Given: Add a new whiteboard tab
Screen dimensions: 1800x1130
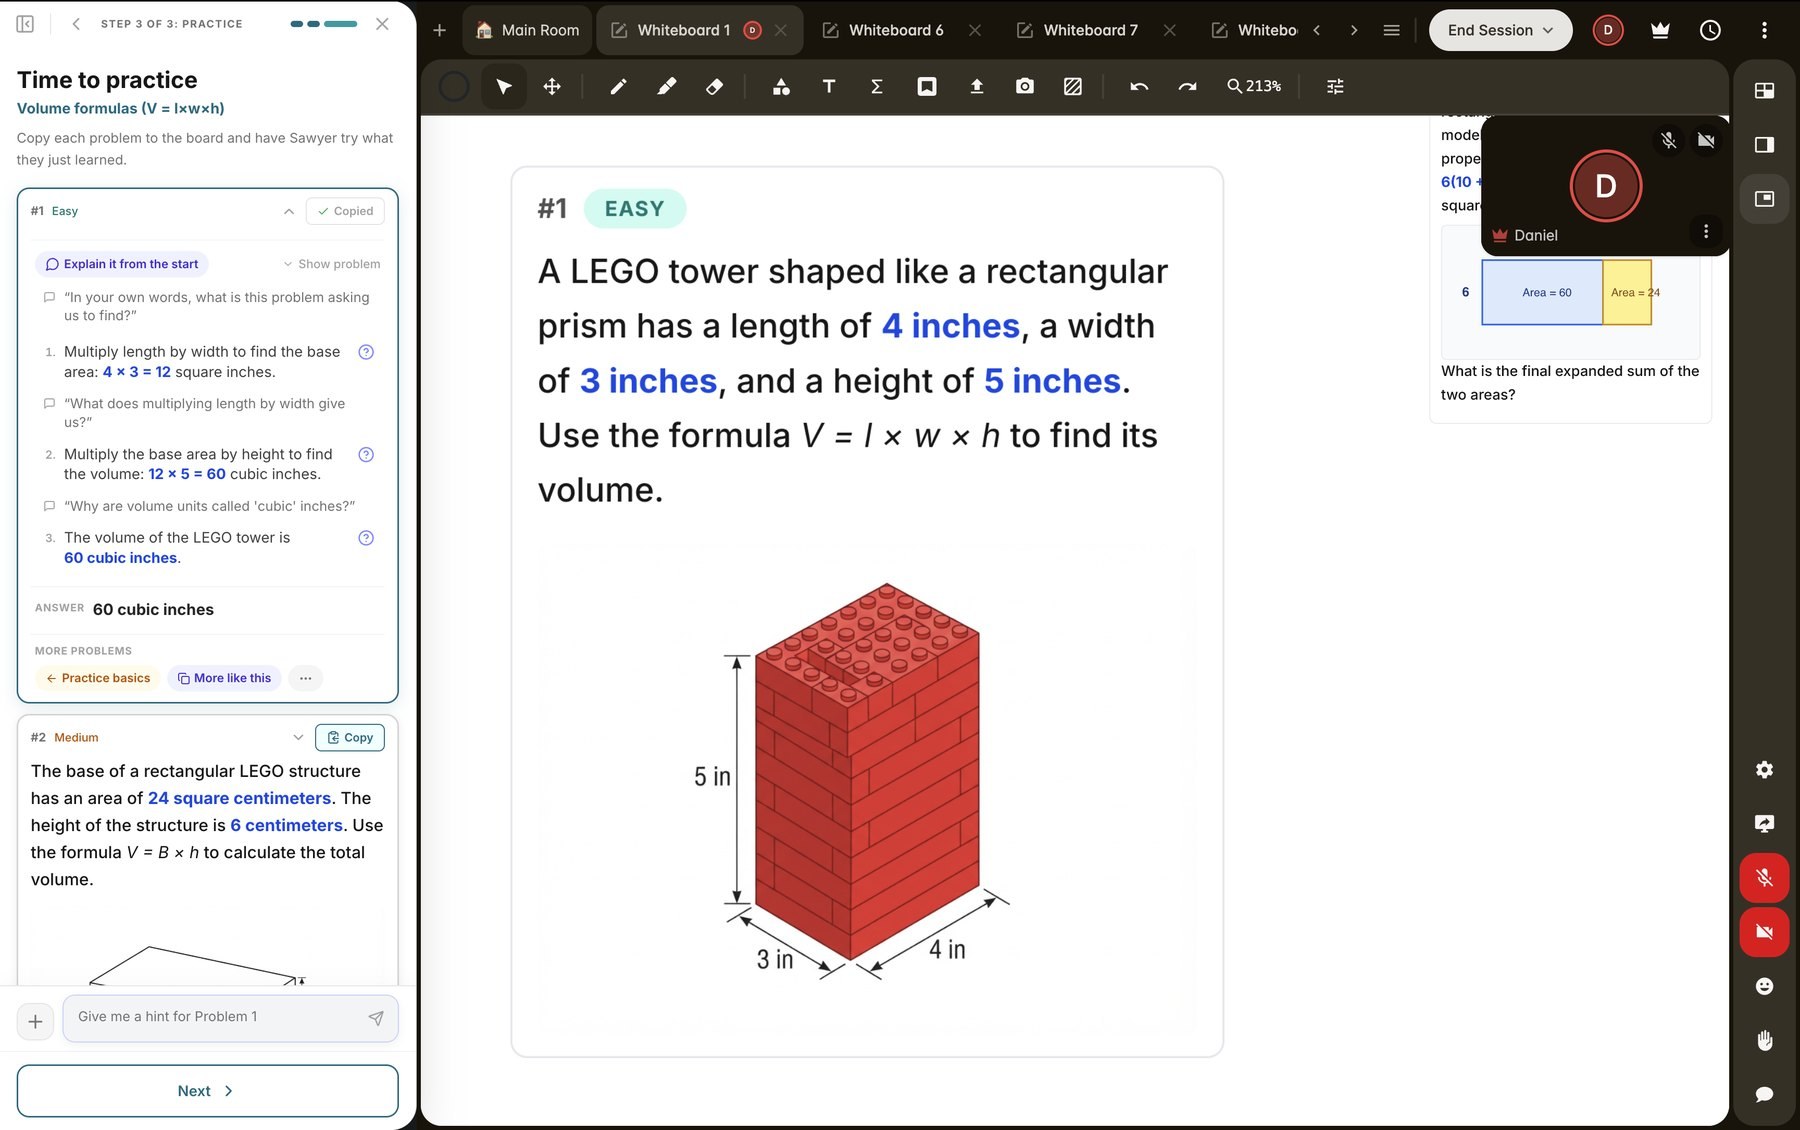Looking at the screenshot, I should [439, 30].
